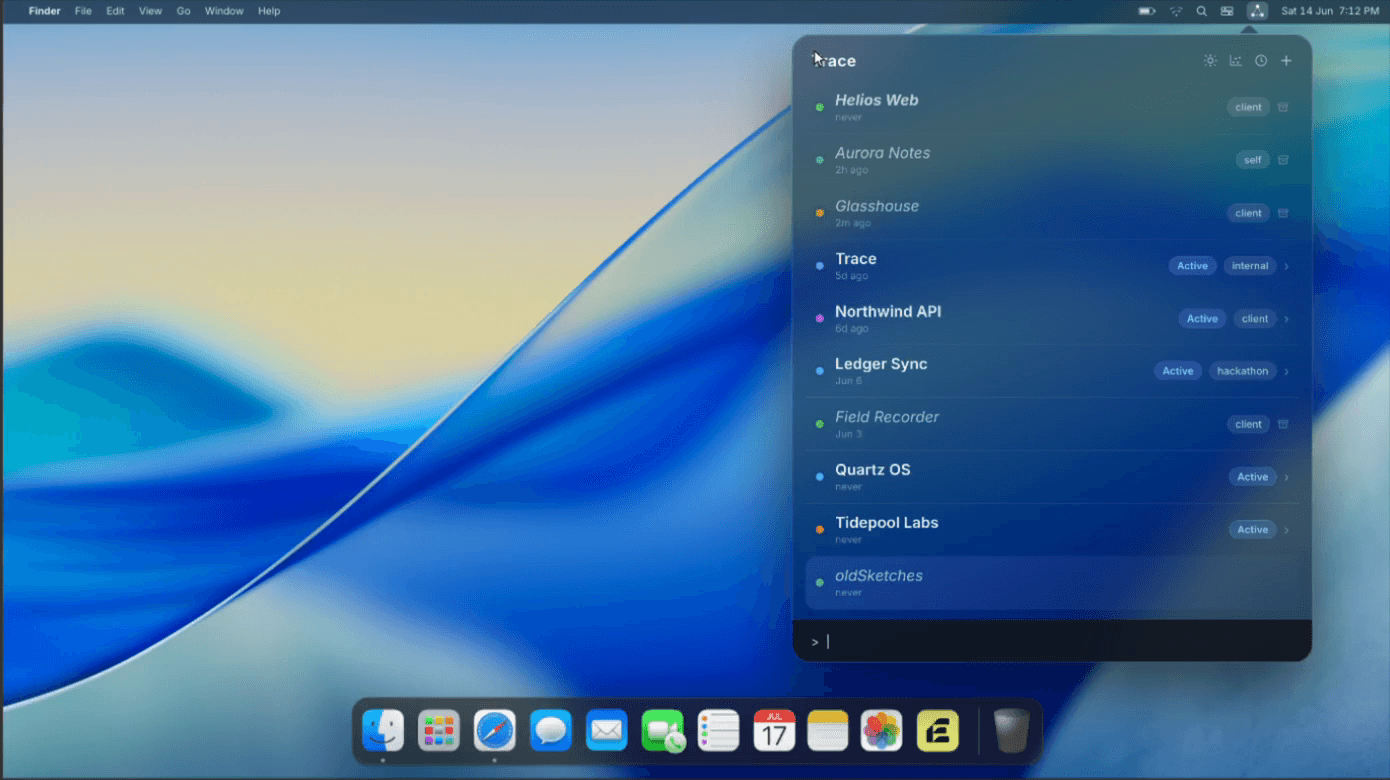
Task: Click the archive icon for Helios Web
Action: (x=1283, y=107)
